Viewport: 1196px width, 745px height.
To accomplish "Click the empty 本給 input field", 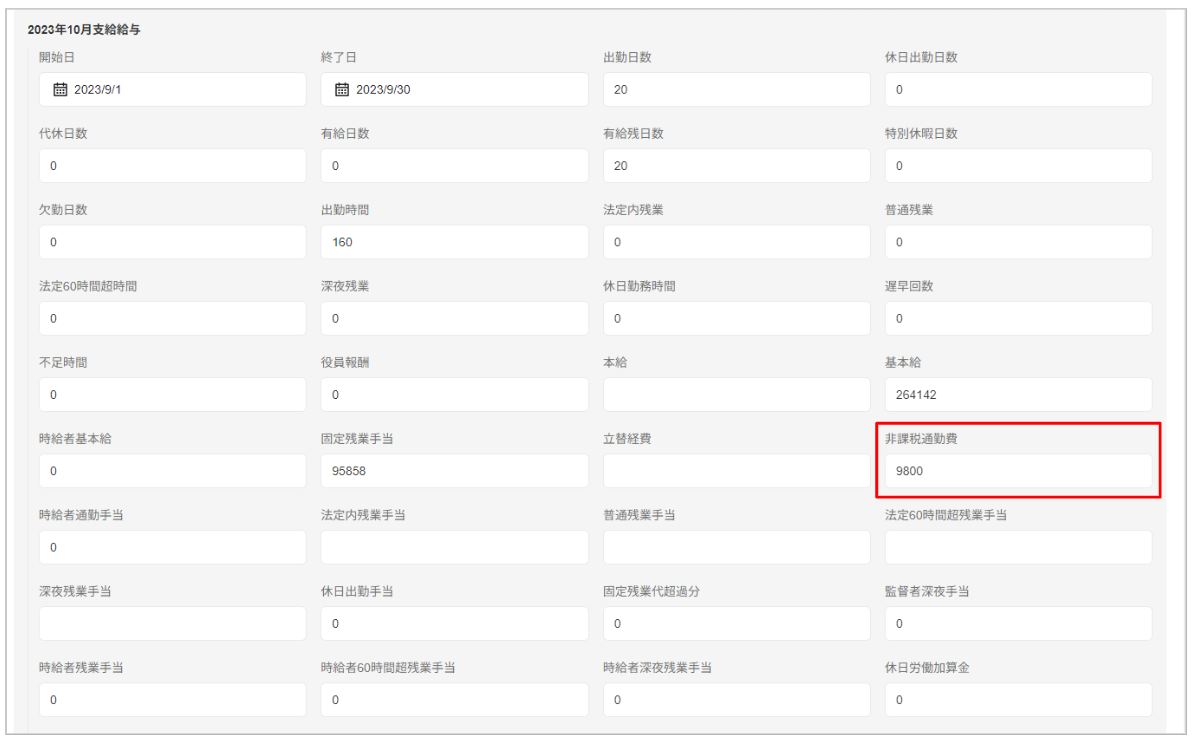I will 736,395.
